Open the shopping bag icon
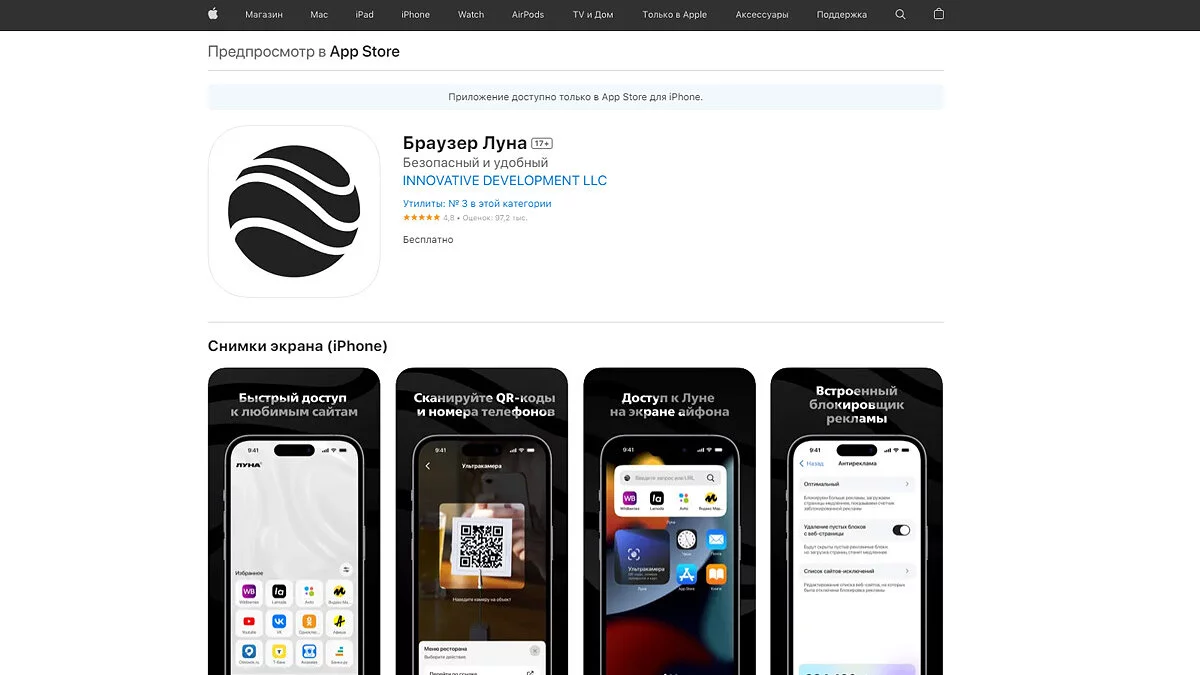 pyautogui.click(x=938, y=14)
